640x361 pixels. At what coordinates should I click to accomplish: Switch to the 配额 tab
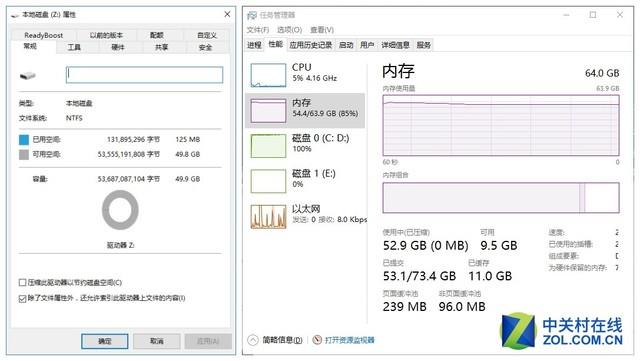[157, 36]
